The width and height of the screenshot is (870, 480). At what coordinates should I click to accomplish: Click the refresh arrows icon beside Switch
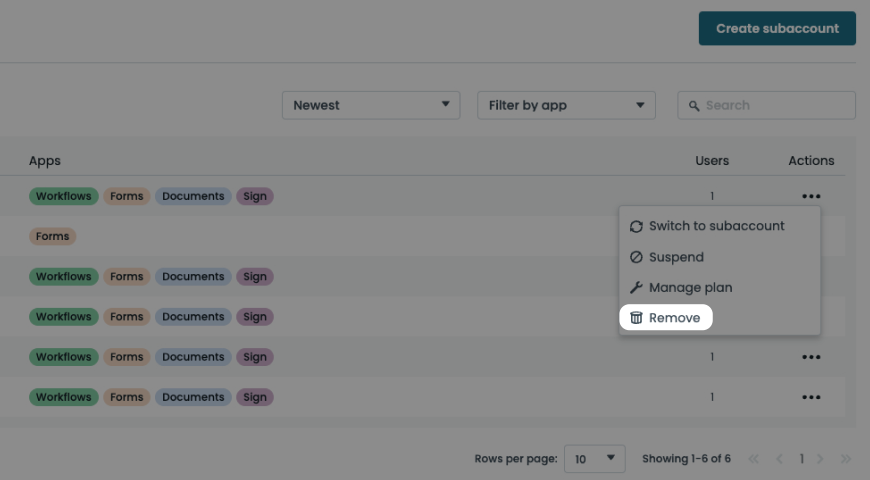[636, 227]
